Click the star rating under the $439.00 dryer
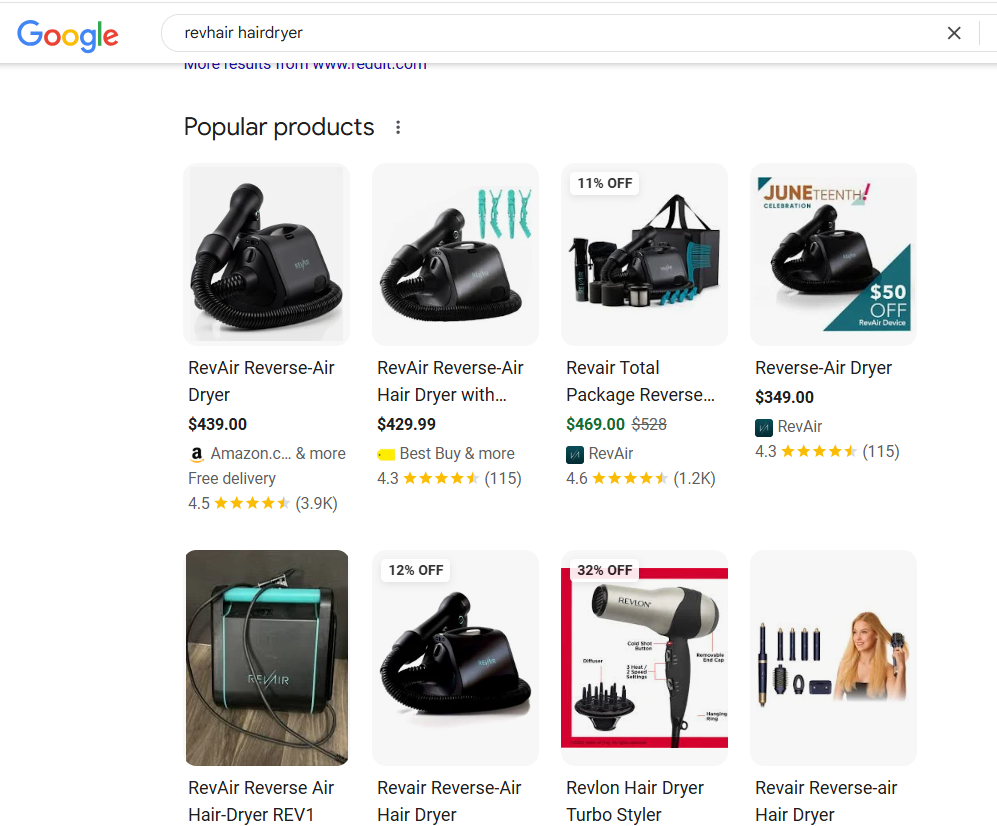Image resolution: width=997 pixels, height=826 pixels. tap(250, 503)
